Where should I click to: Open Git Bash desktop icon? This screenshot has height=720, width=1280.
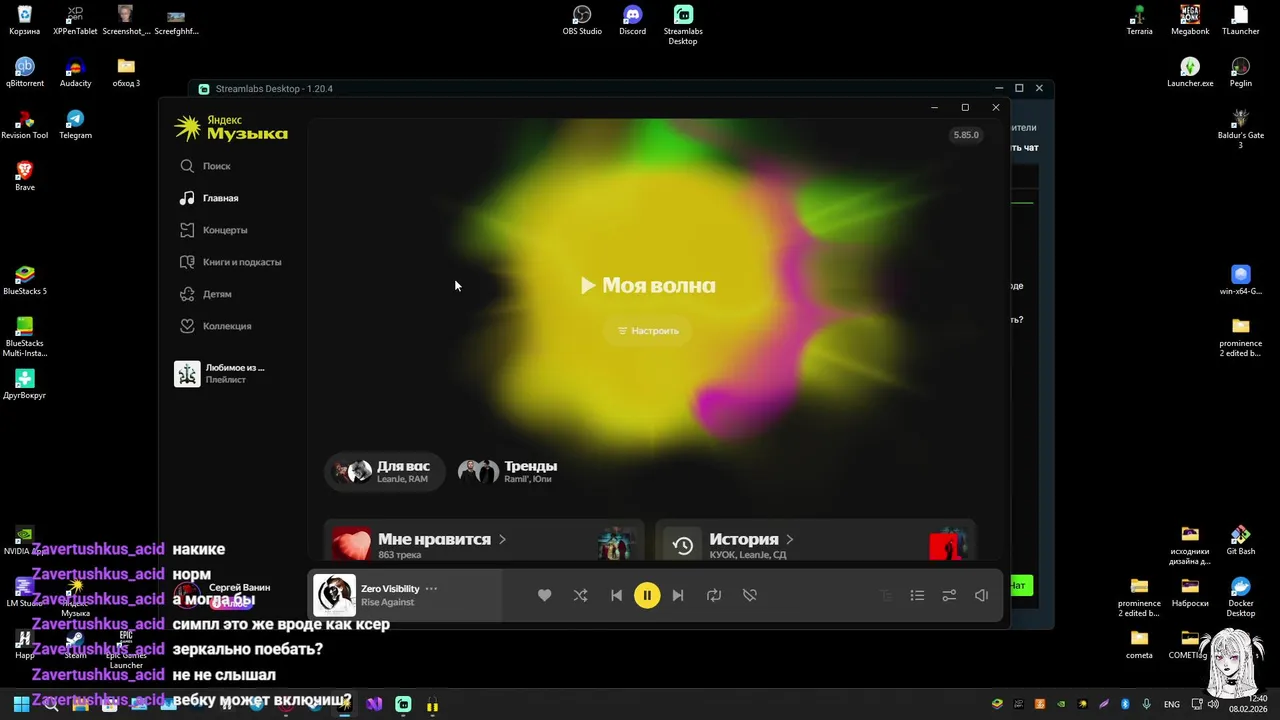click(1241, 540)
